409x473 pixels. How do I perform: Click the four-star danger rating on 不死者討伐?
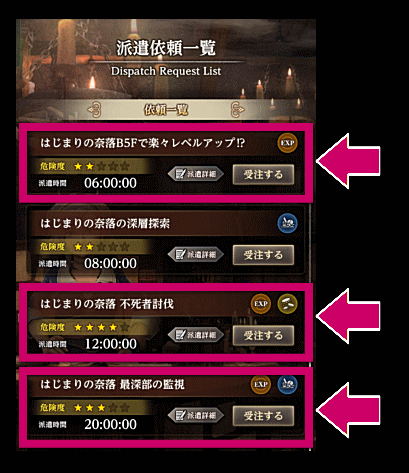coord(101,327)
